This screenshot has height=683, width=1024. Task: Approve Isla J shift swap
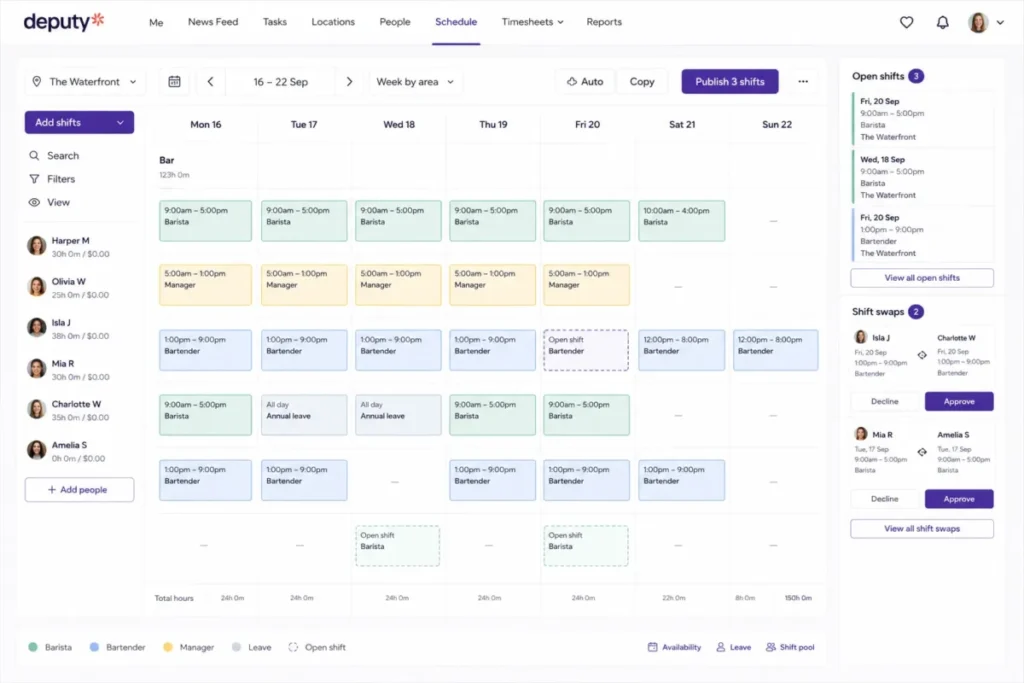(959, 402)
